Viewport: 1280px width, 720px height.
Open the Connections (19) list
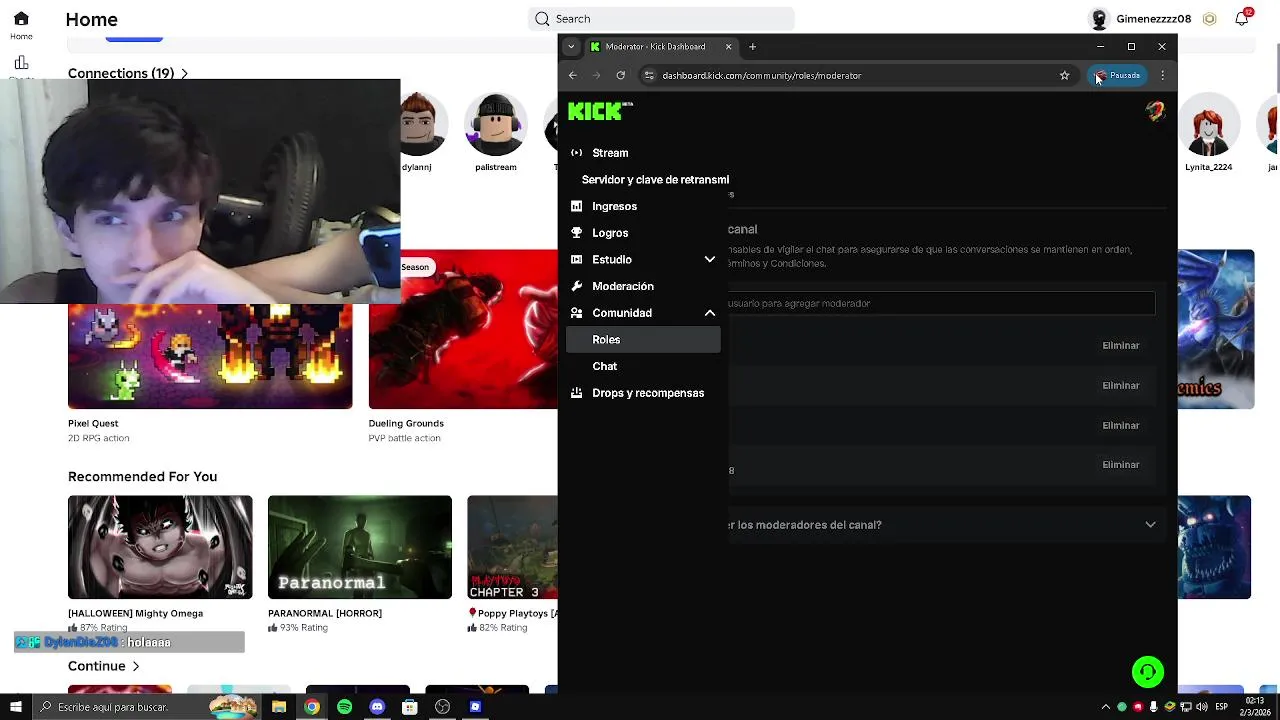pos(128,73)
